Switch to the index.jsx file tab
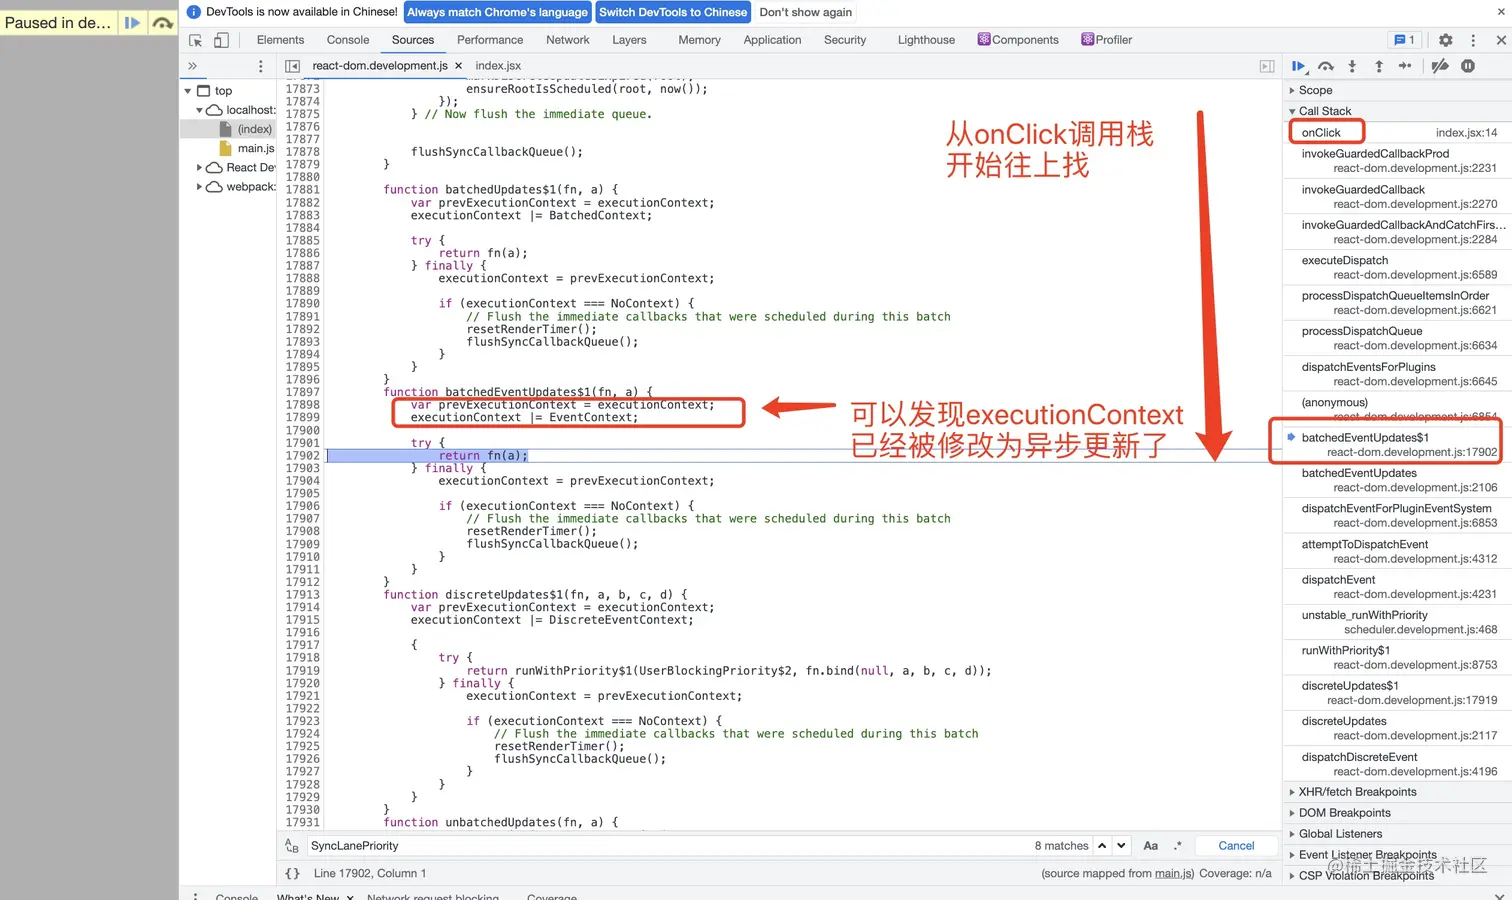The image size is (1512, 900). tap(498, 66)
